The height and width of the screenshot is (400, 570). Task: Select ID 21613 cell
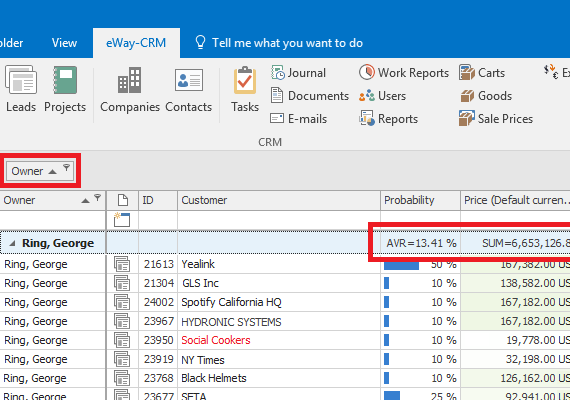(x=158, y=264)
